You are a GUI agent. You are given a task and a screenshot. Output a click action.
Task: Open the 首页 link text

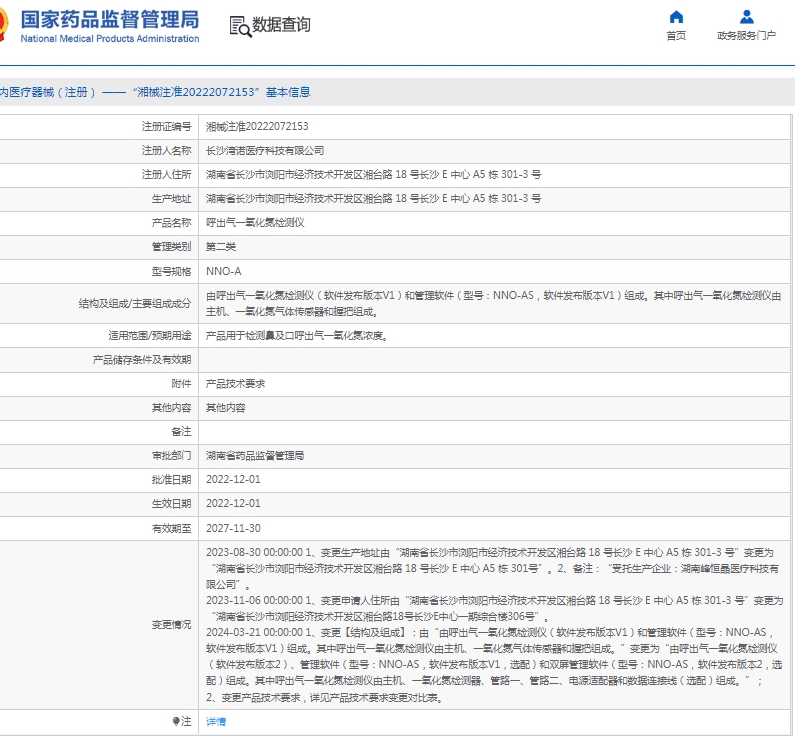point(676,36)
